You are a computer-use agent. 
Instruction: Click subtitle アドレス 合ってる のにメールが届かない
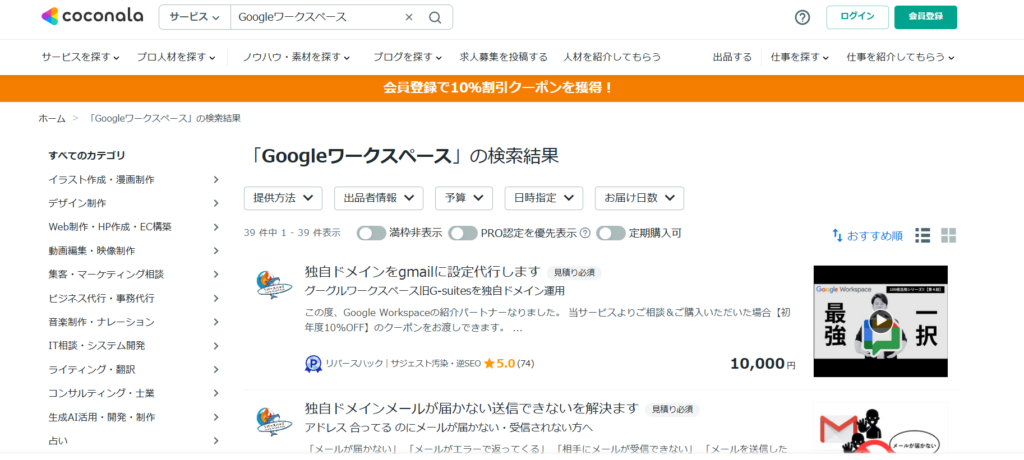449,427
